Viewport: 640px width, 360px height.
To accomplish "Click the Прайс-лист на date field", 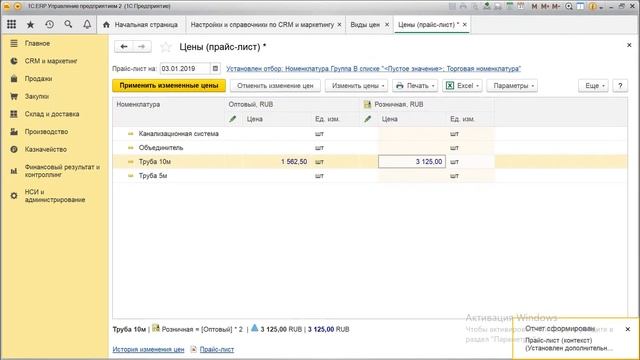I will click(185, 69).
